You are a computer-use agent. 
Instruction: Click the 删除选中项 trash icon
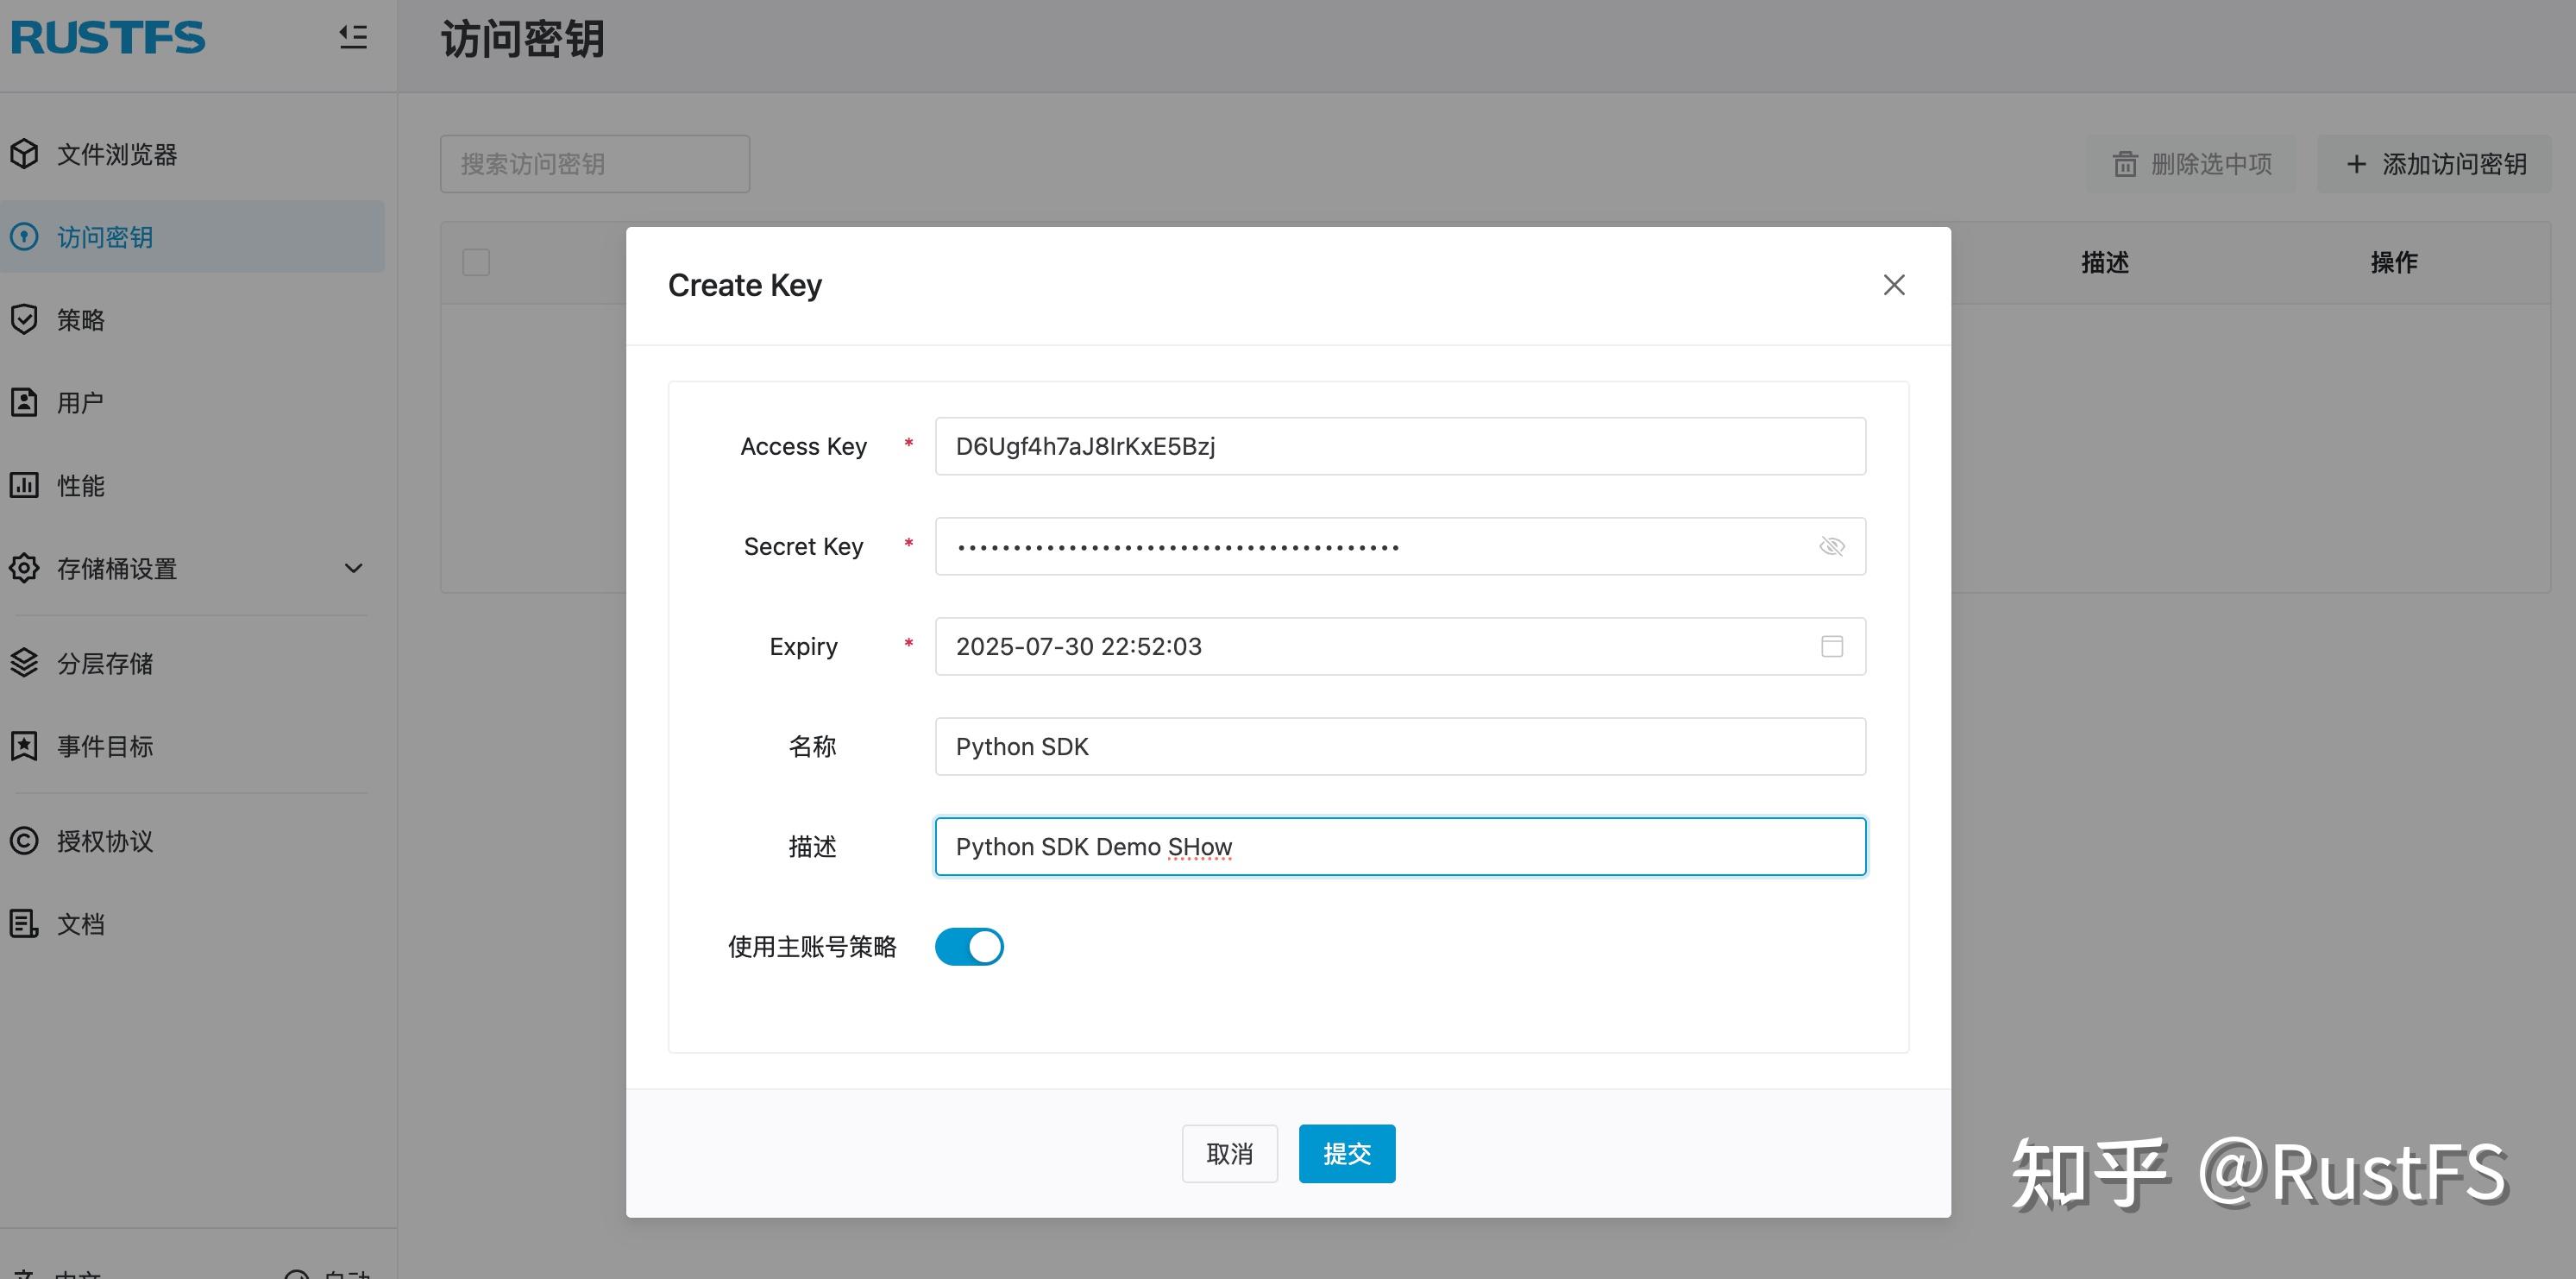click(2125, 163)
